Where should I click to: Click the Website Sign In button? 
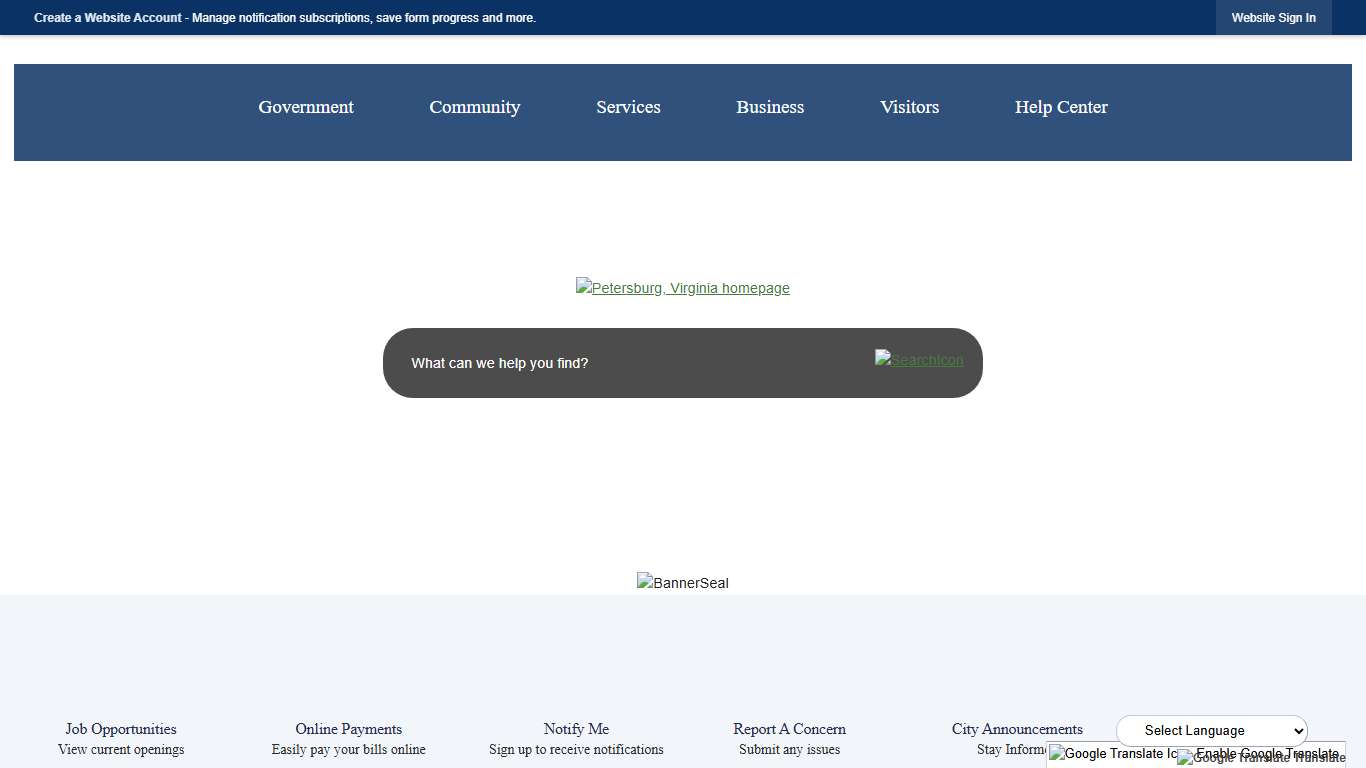coord(1273,18)
